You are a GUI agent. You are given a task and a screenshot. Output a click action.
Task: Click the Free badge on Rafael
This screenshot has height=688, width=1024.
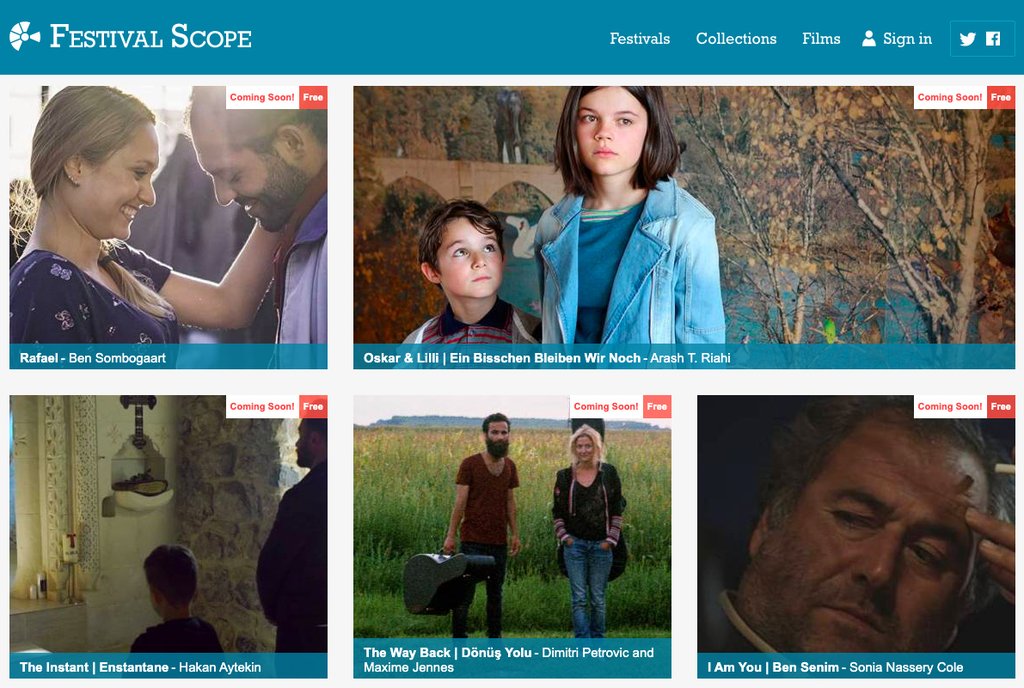tap(313, 97)
